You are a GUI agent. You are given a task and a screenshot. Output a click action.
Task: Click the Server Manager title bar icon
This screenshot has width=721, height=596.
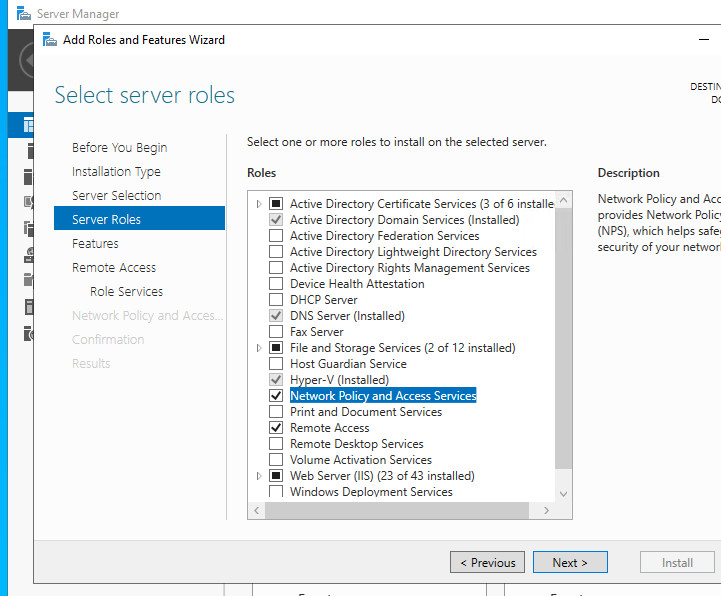coord(23,14)
